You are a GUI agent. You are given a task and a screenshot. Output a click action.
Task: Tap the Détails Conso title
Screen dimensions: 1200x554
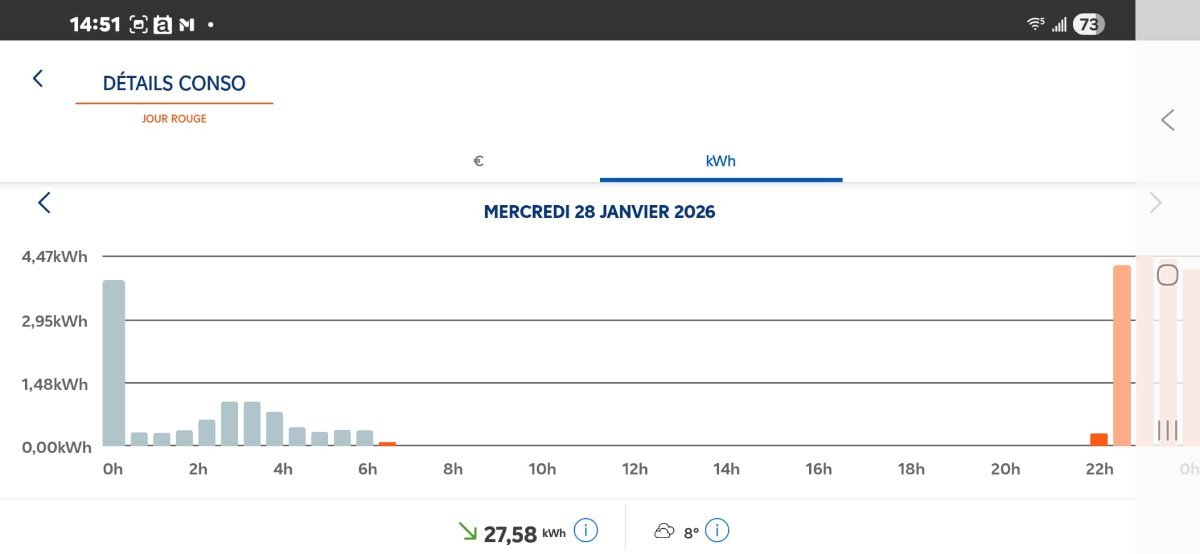(x=174, y=83)
